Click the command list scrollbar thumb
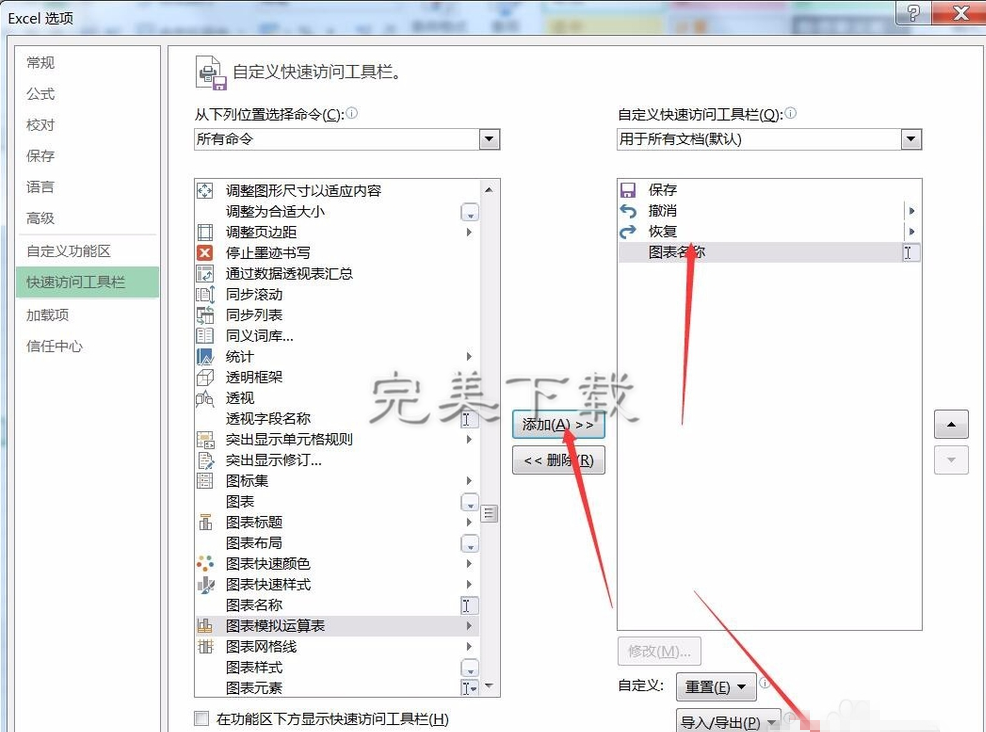This screenshot has height=732, width=986. (x=490, y=514)
